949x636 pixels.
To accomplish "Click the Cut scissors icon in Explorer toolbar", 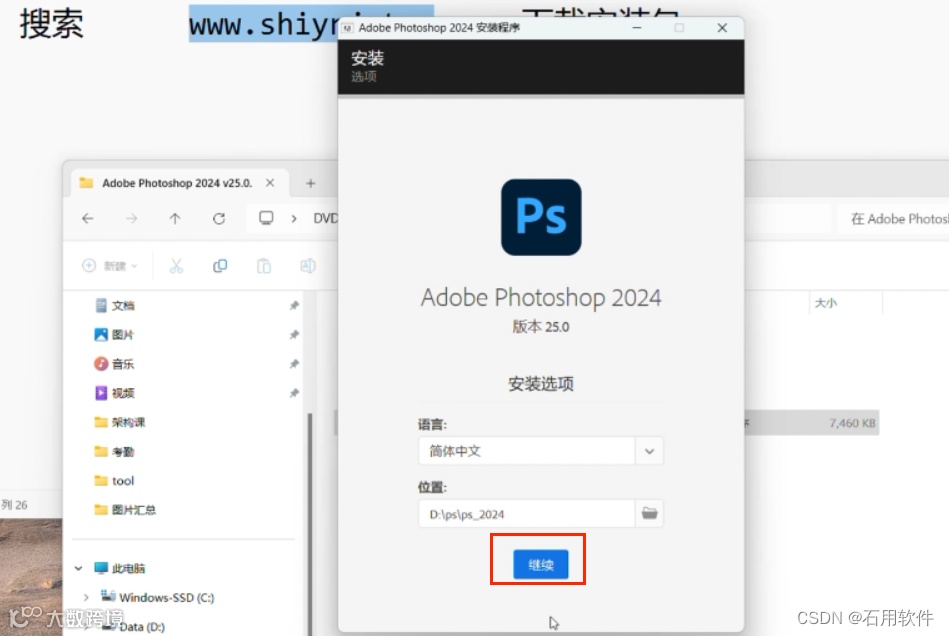I will [176, 266].
